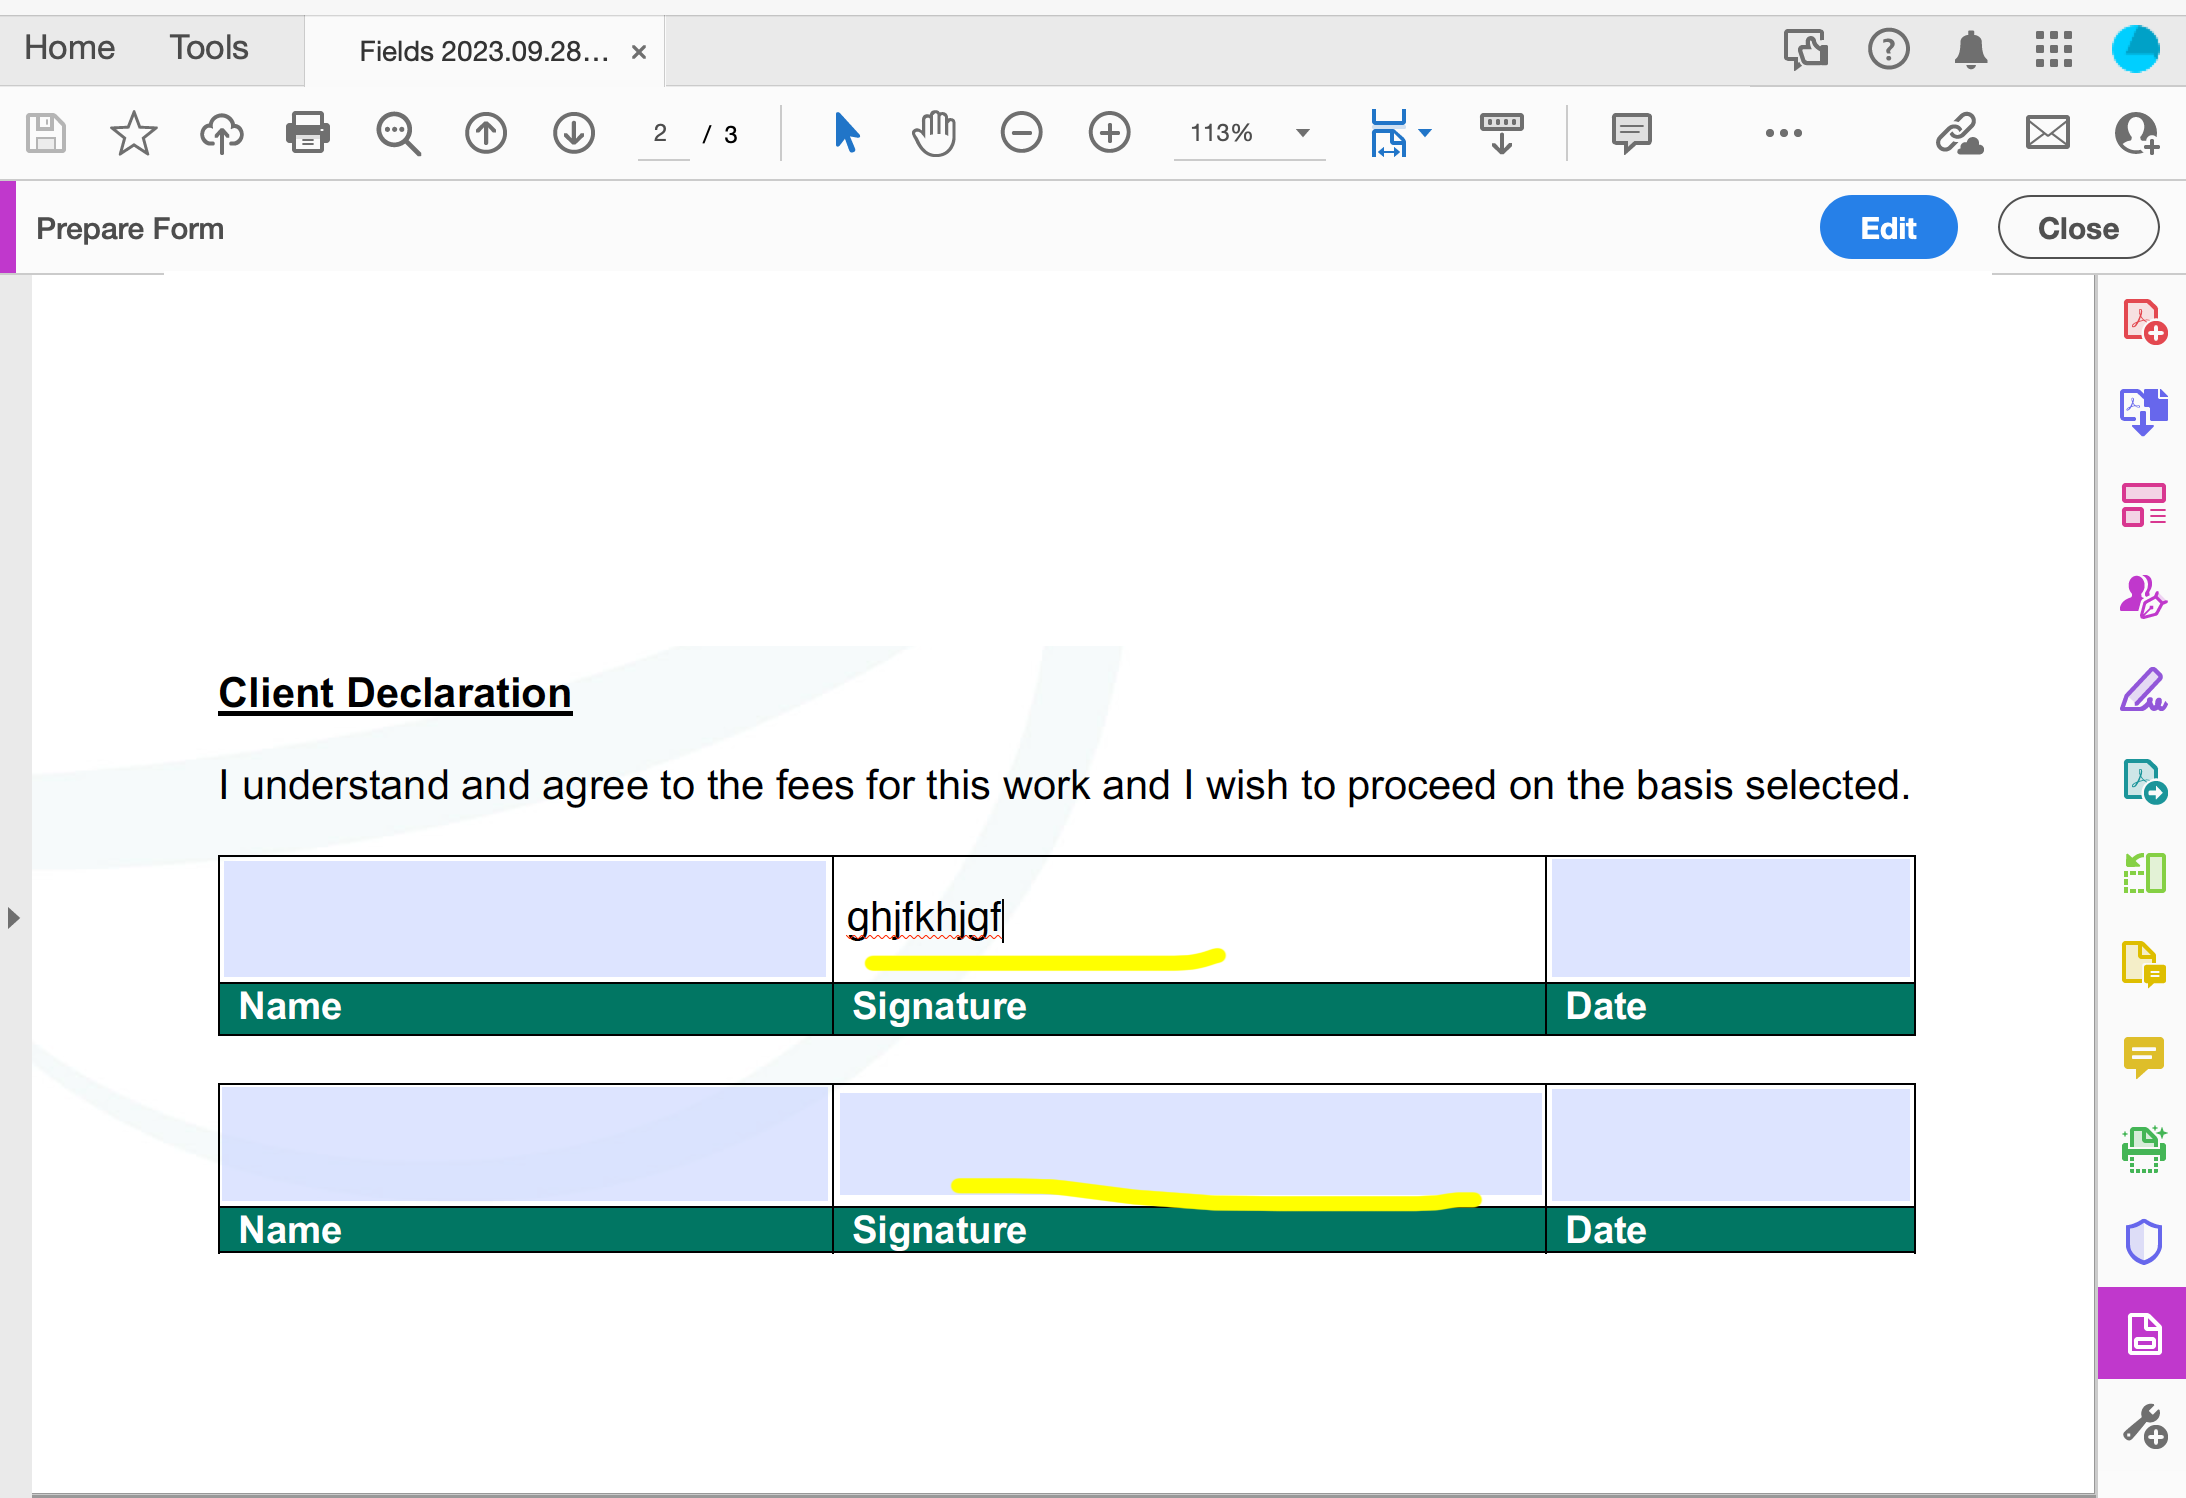Go to next page arrow
This screenshot has height=1498, width=2186.
[573, 133]
